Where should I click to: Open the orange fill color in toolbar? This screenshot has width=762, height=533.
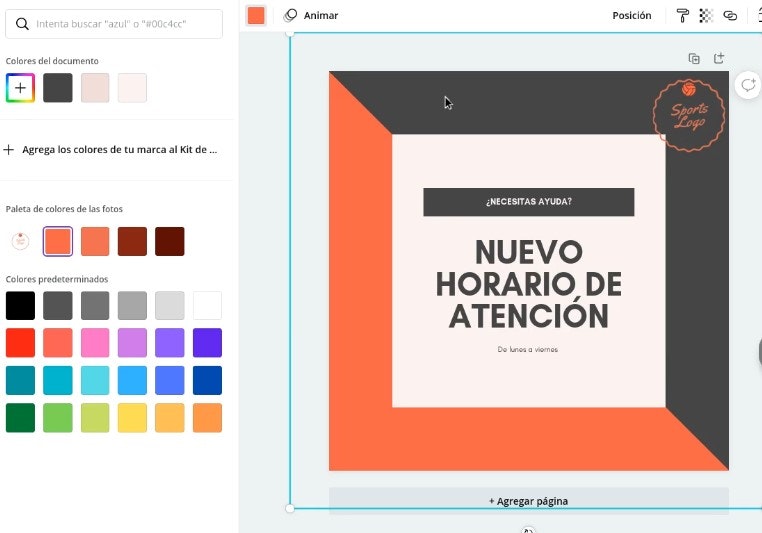tap(256, 16)
